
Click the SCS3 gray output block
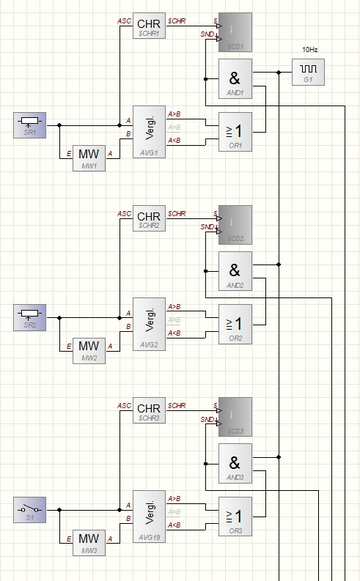[x=235, y=417]
